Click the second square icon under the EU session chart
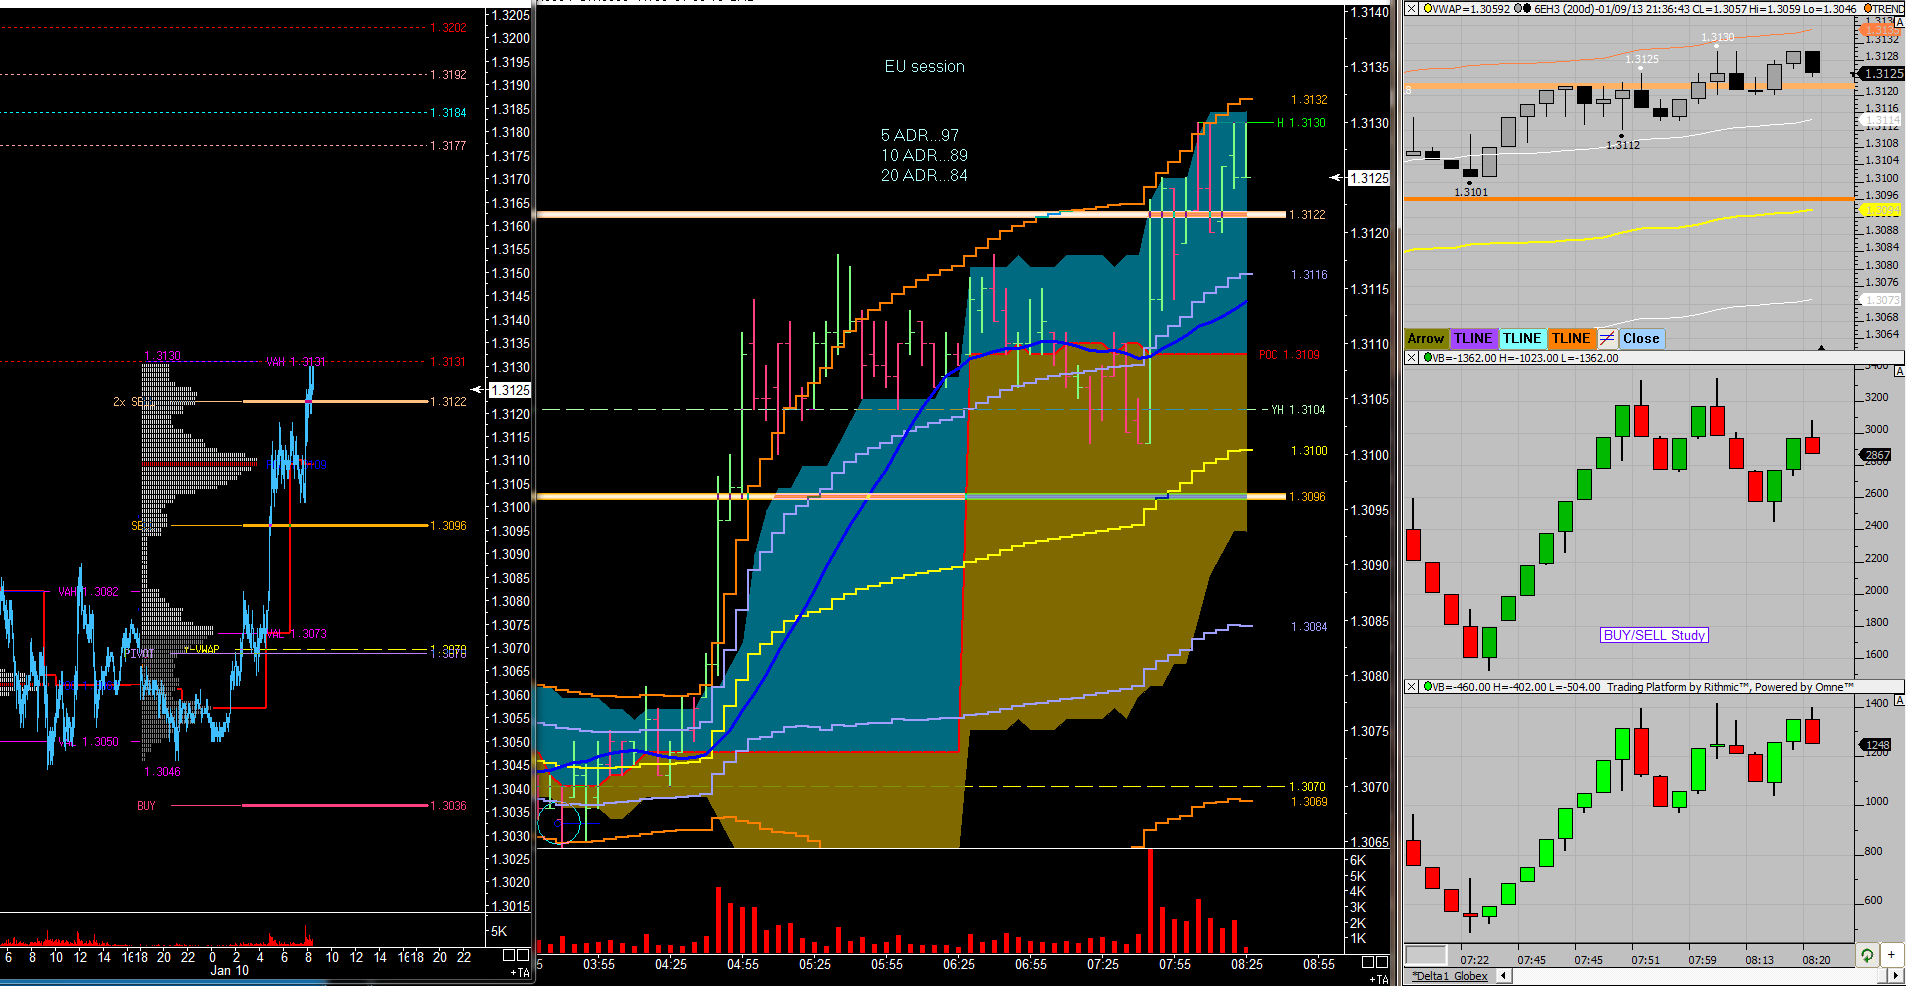The height and width of the screenshot is (986, 1906). click(x=1382, y=962)
